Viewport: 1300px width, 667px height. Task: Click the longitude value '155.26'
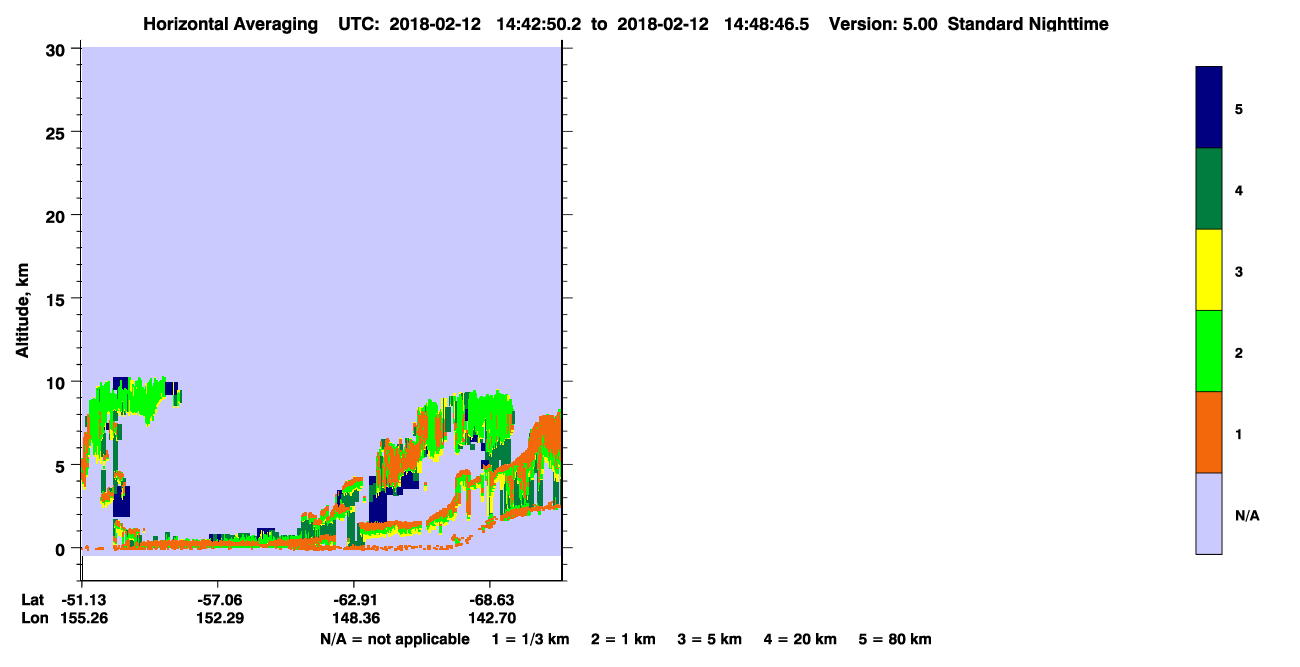pos(84,618)
